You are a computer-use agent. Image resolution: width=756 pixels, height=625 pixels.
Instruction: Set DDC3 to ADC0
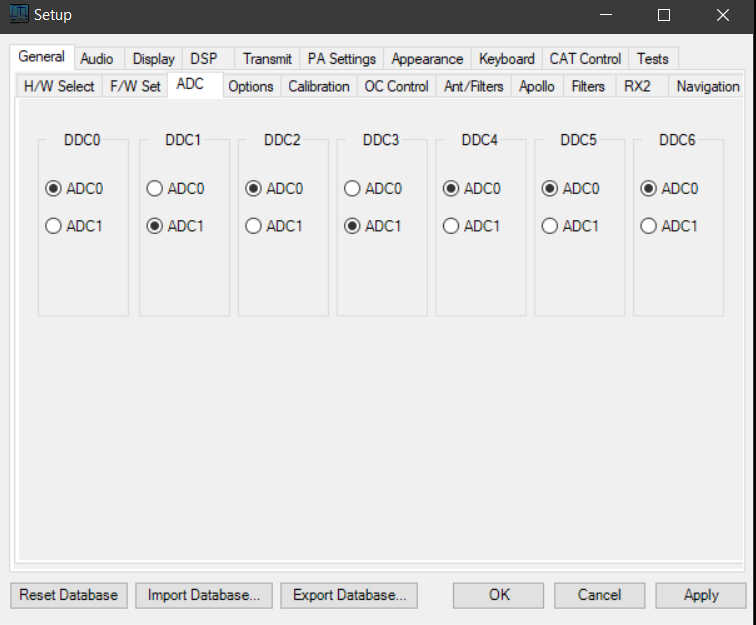click(x=352, y=188)
